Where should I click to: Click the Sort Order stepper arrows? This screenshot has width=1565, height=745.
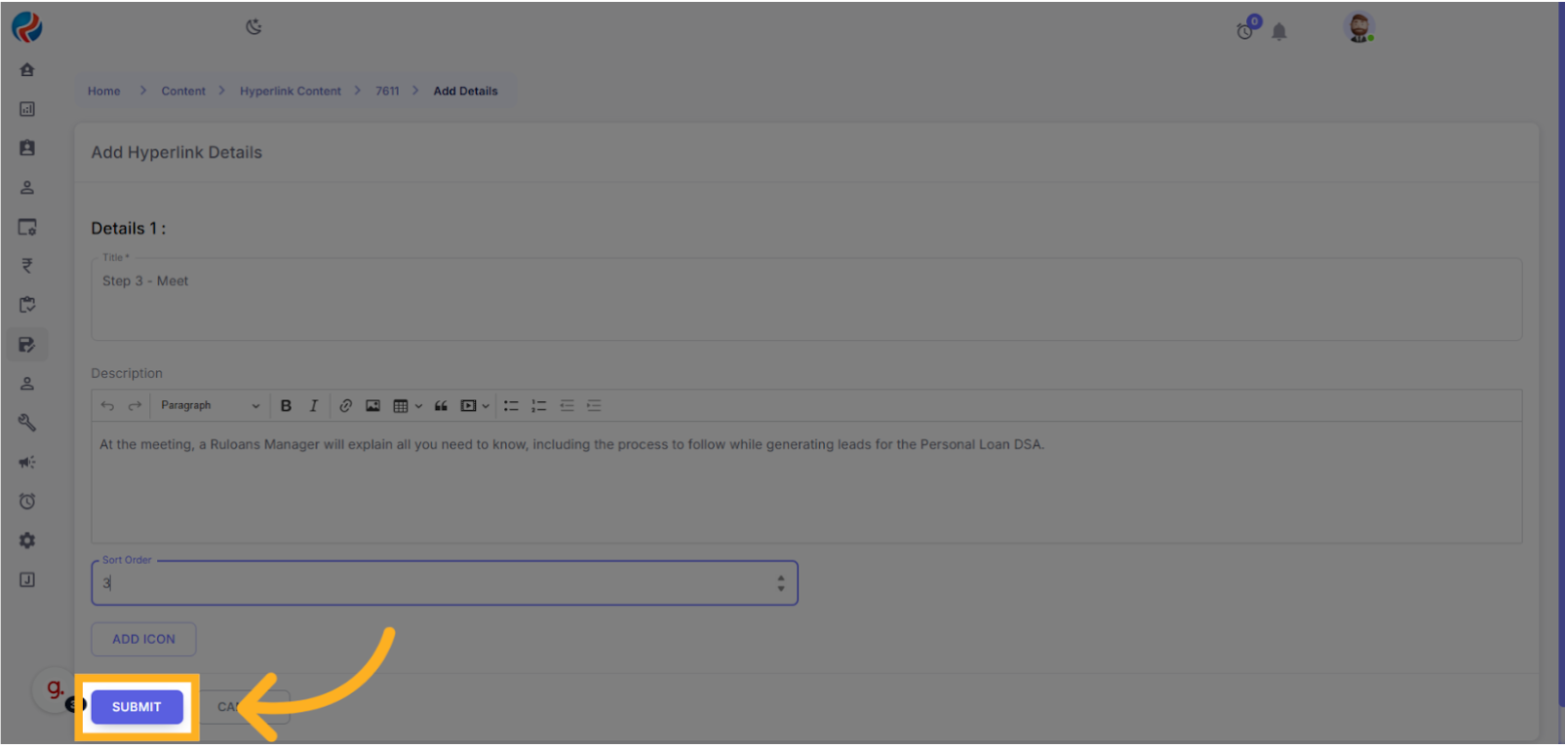pyautogui.click(x=780, y=583)
